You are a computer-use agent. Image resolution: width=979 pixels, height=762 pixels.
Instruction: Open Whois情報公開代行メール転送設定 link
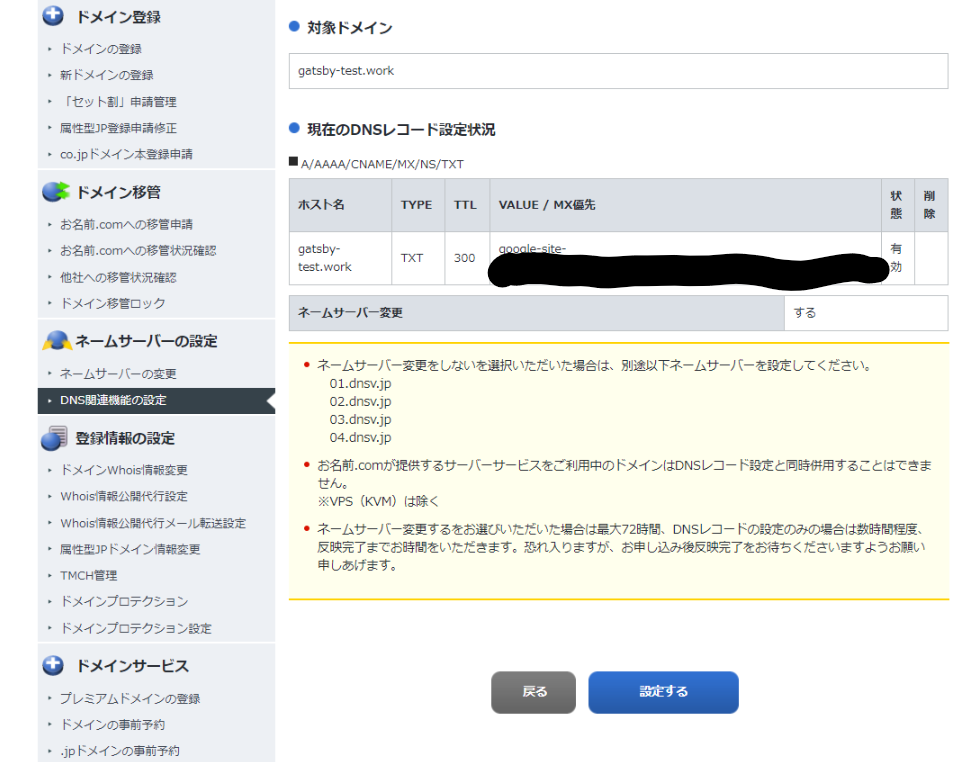tap(153, 523)
